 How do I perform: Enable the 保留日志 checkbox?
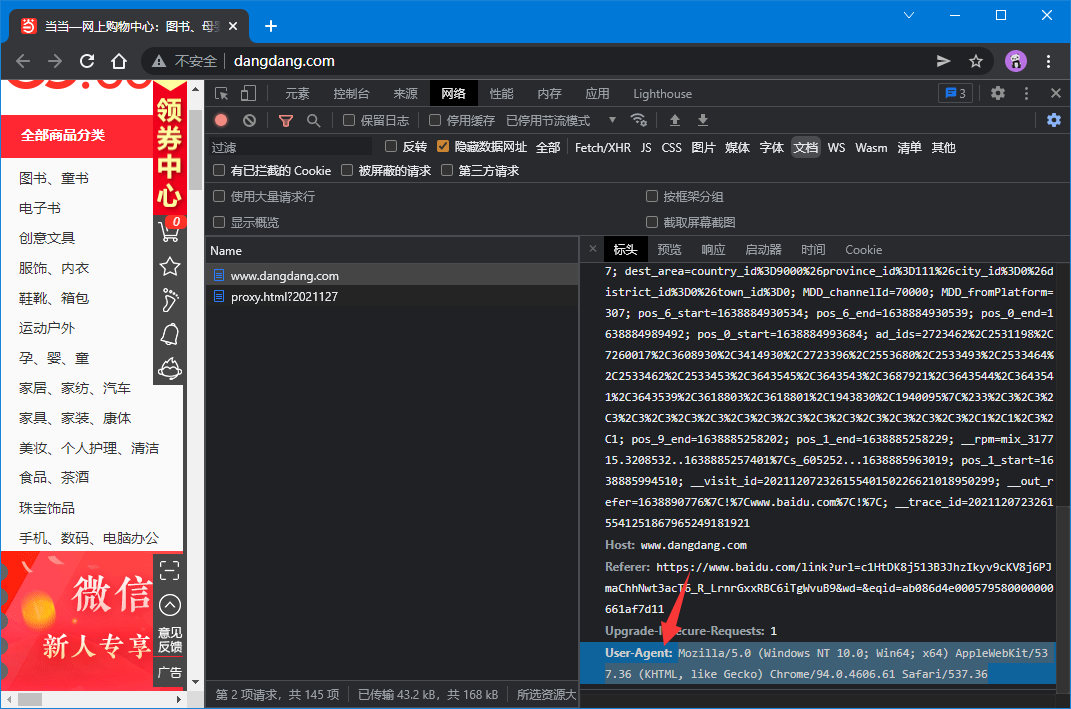click(x=348, y=120)
